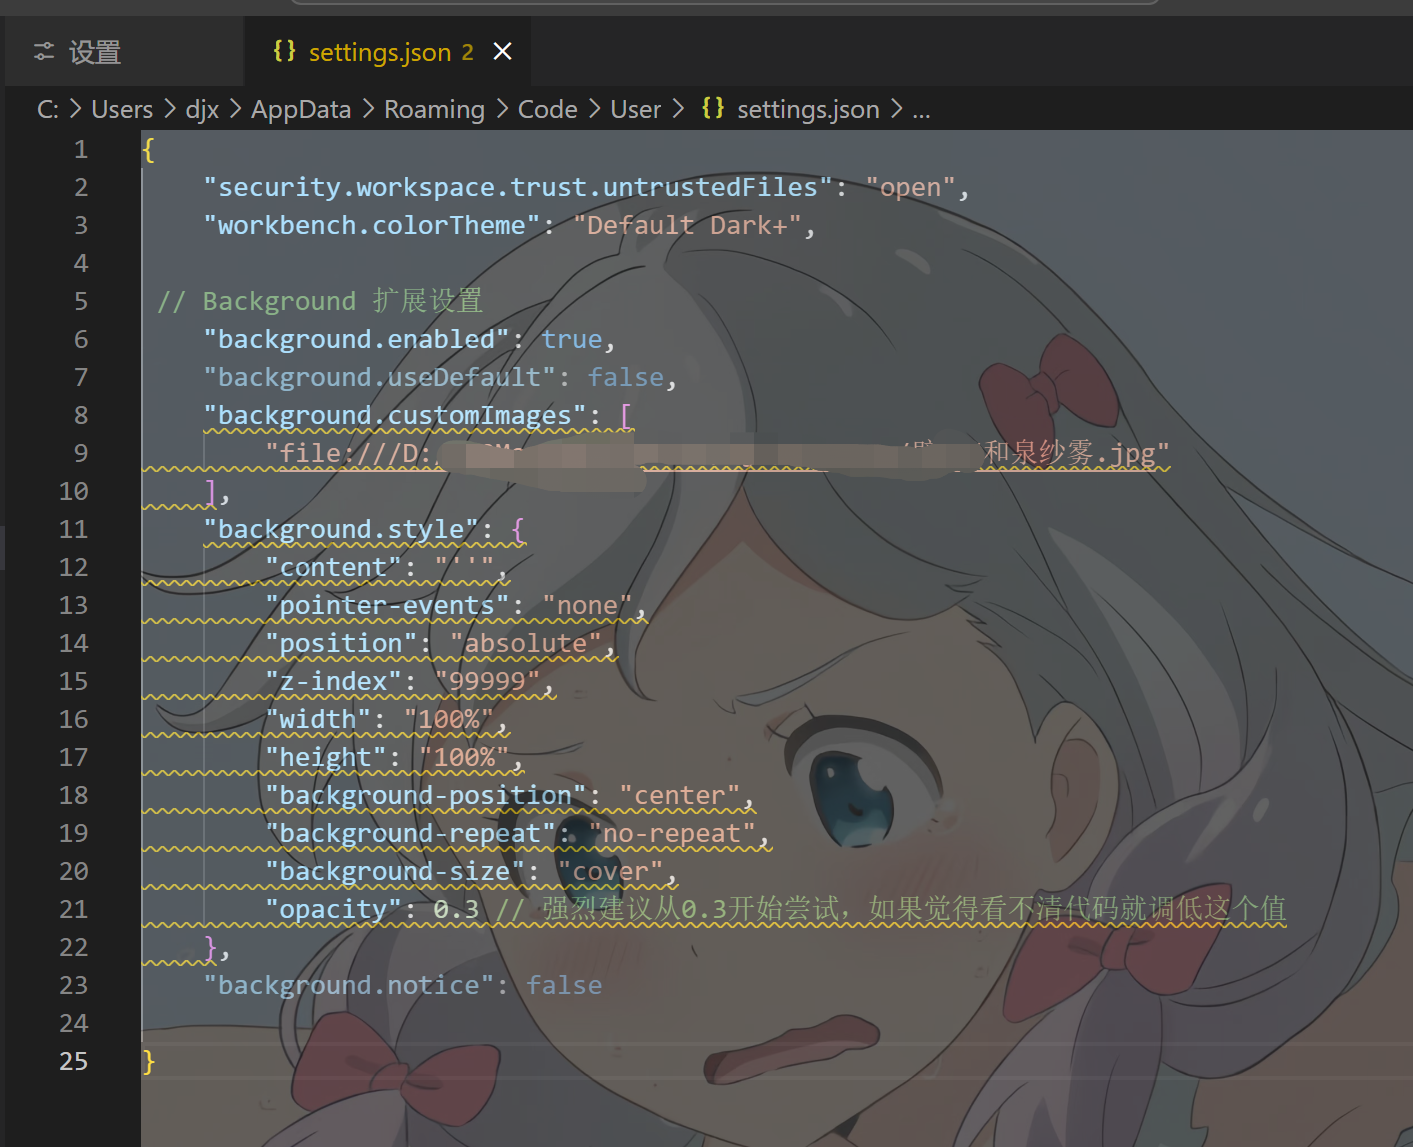The image size is (1413, 1147).
Task: Click the "height" key on line 17
Action: pos(326,758)
